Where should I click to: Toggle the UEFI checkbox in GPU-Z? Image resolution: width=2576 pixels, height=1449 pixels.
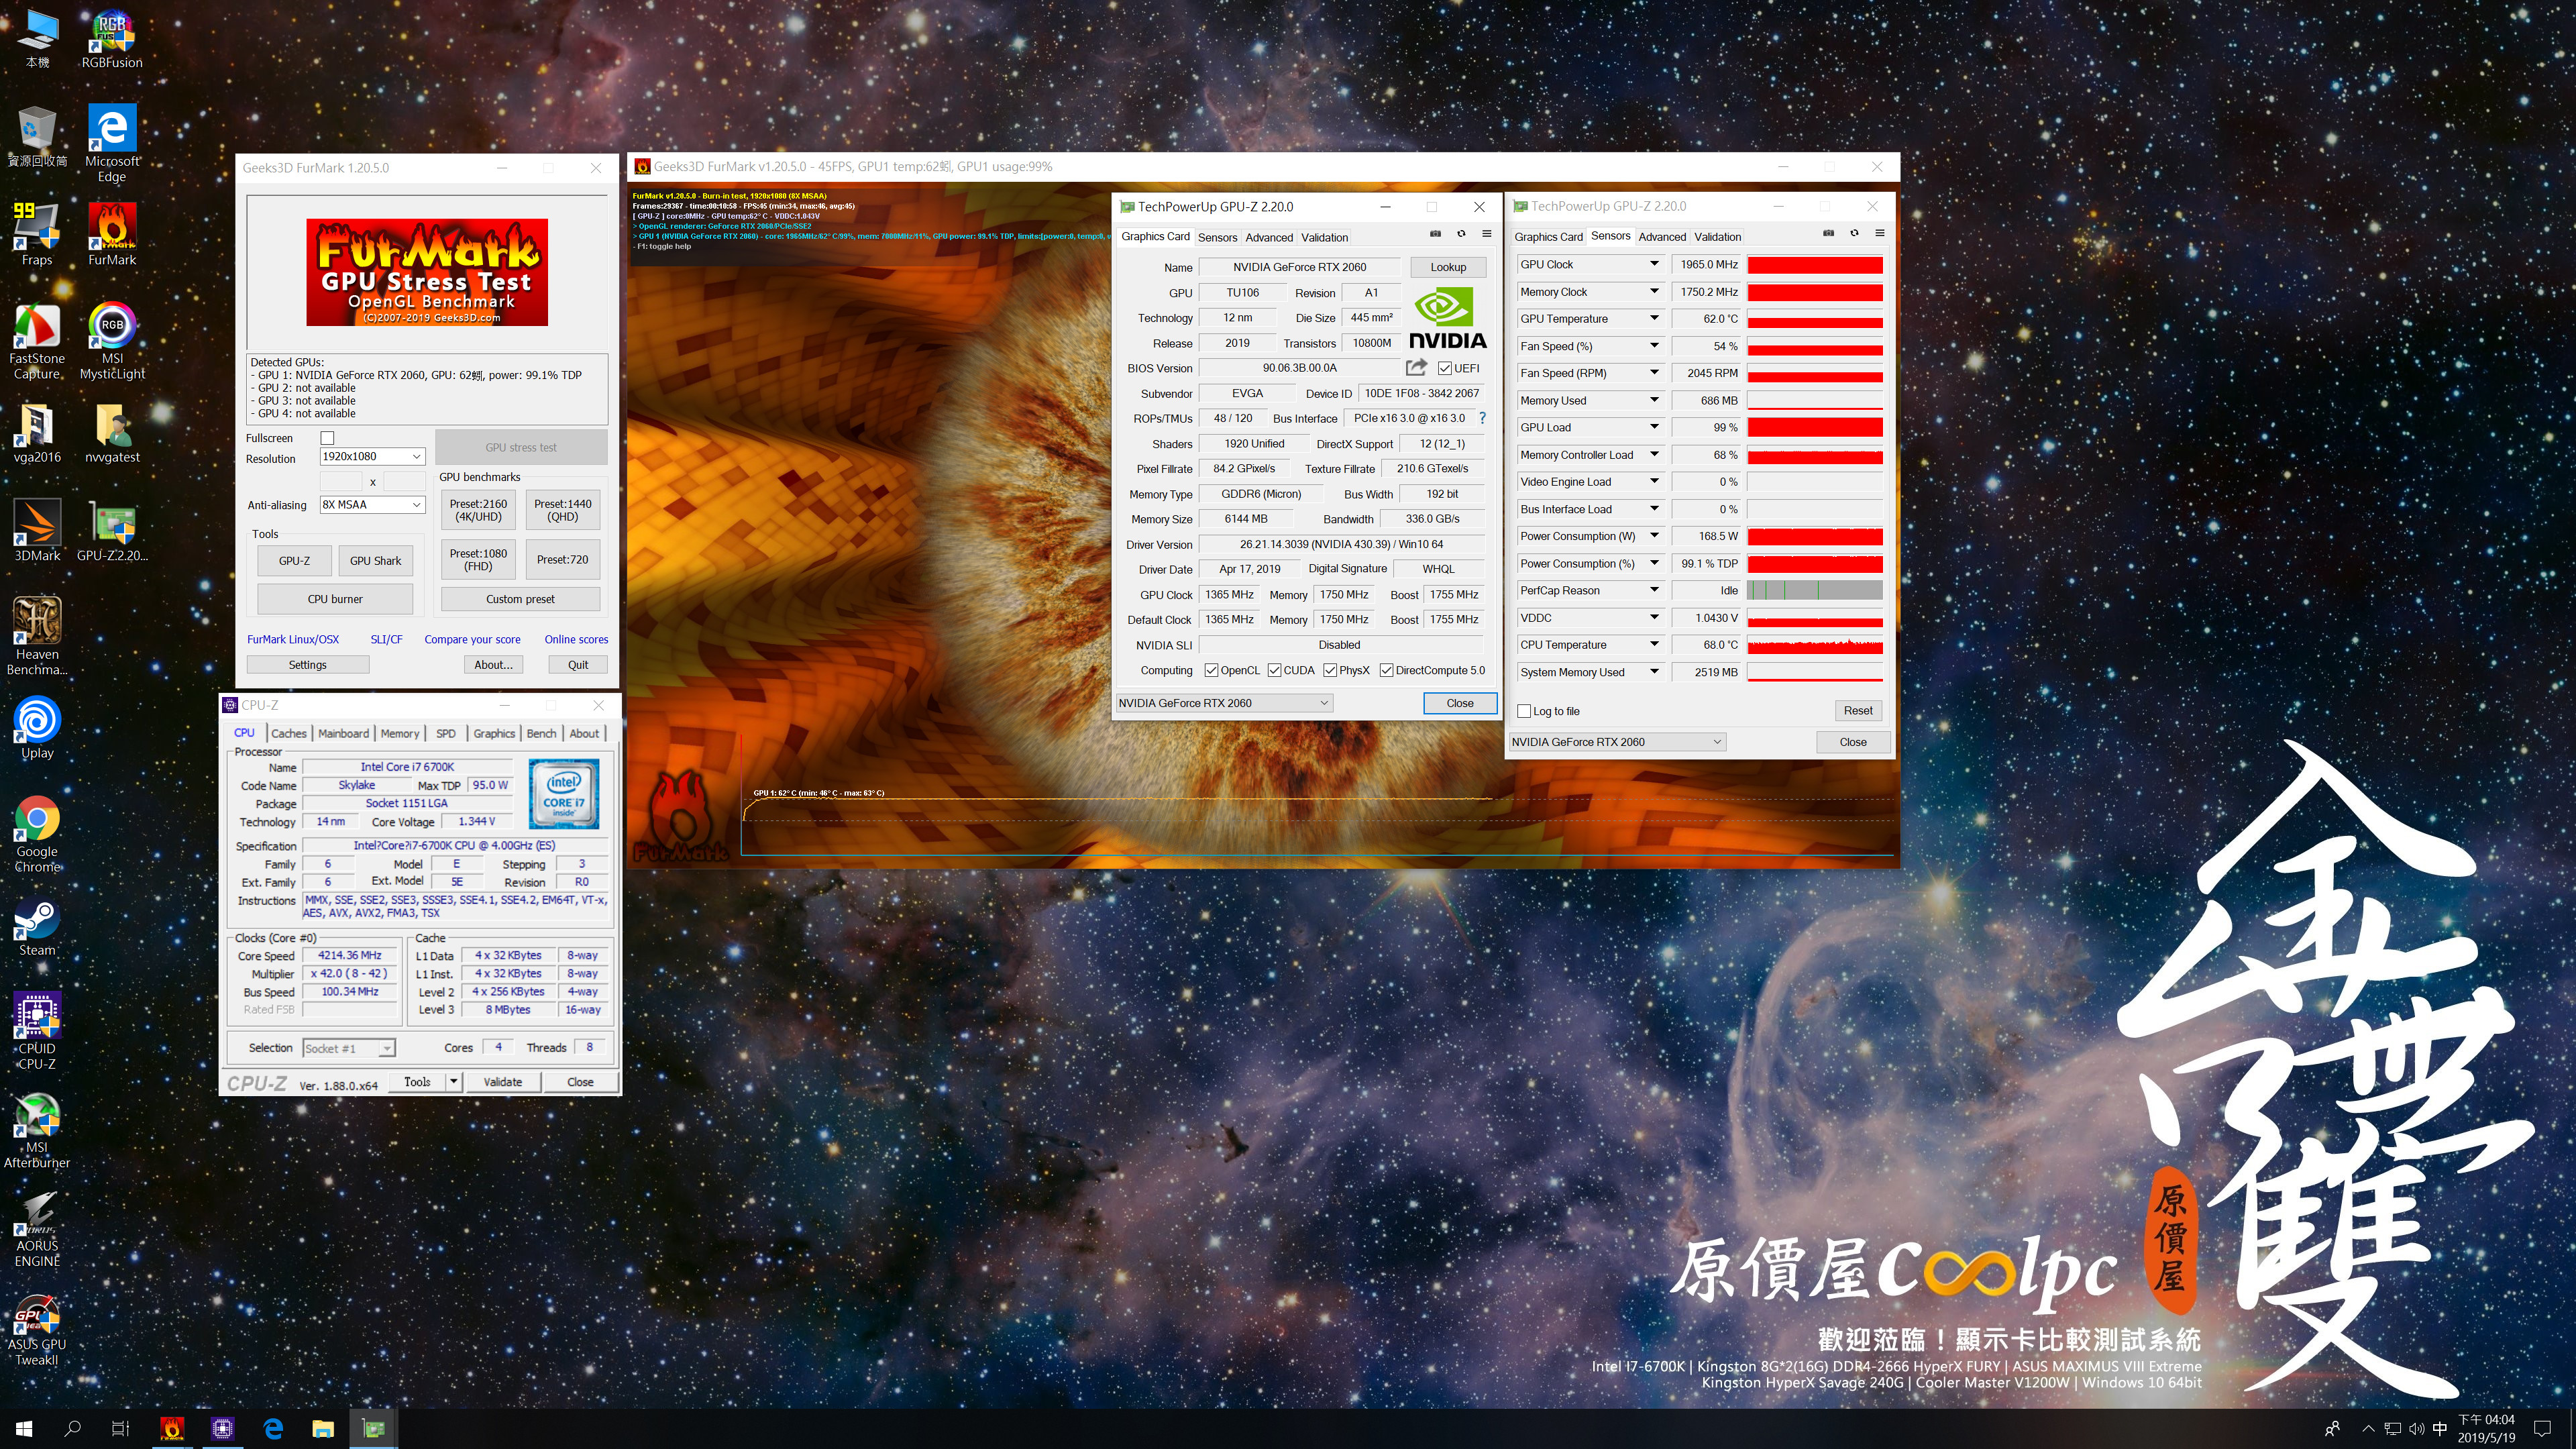(x=1444, y=368)
